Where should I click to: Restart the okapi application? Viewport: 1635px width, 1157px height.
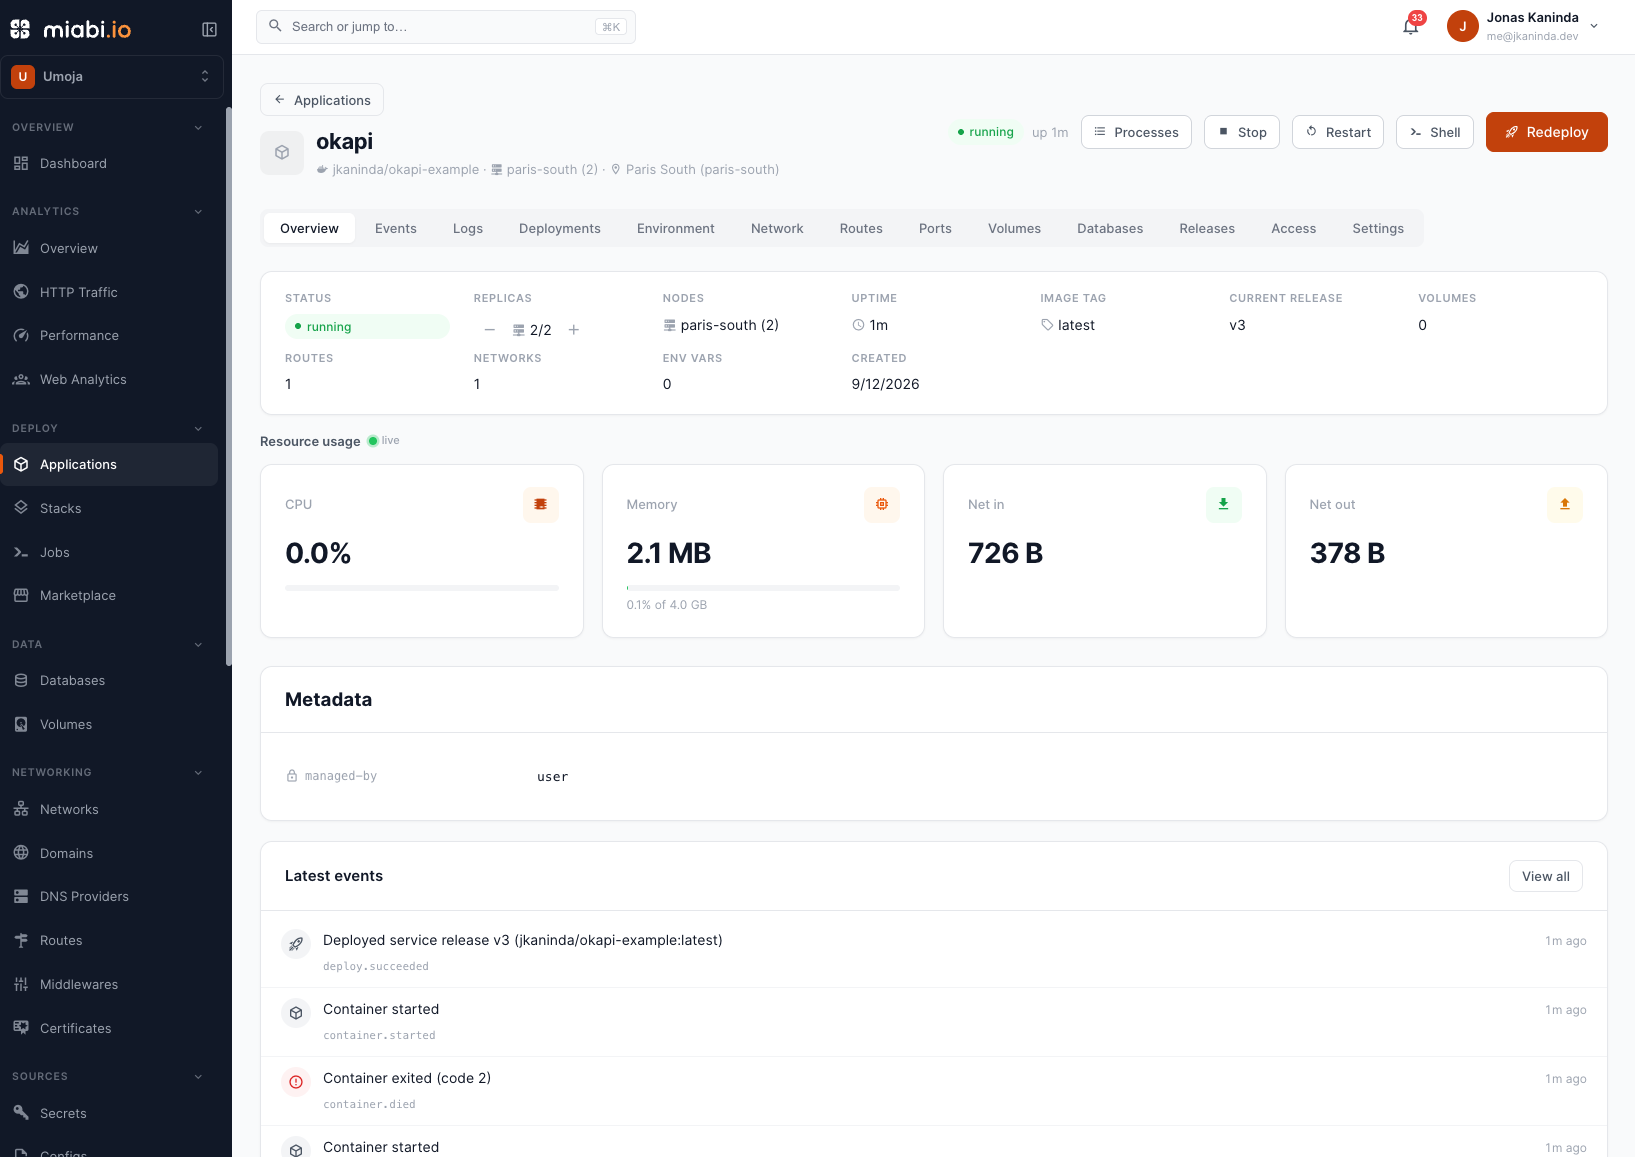click(1338, 132)
